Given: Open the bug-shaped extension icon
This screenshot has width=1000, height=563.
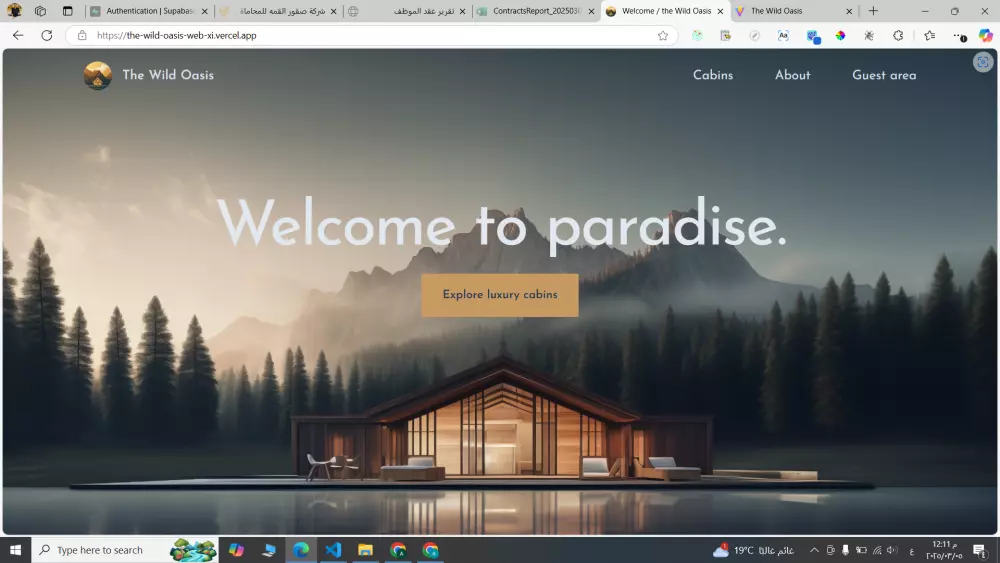Looking at the screenshot, I should 869,36.
